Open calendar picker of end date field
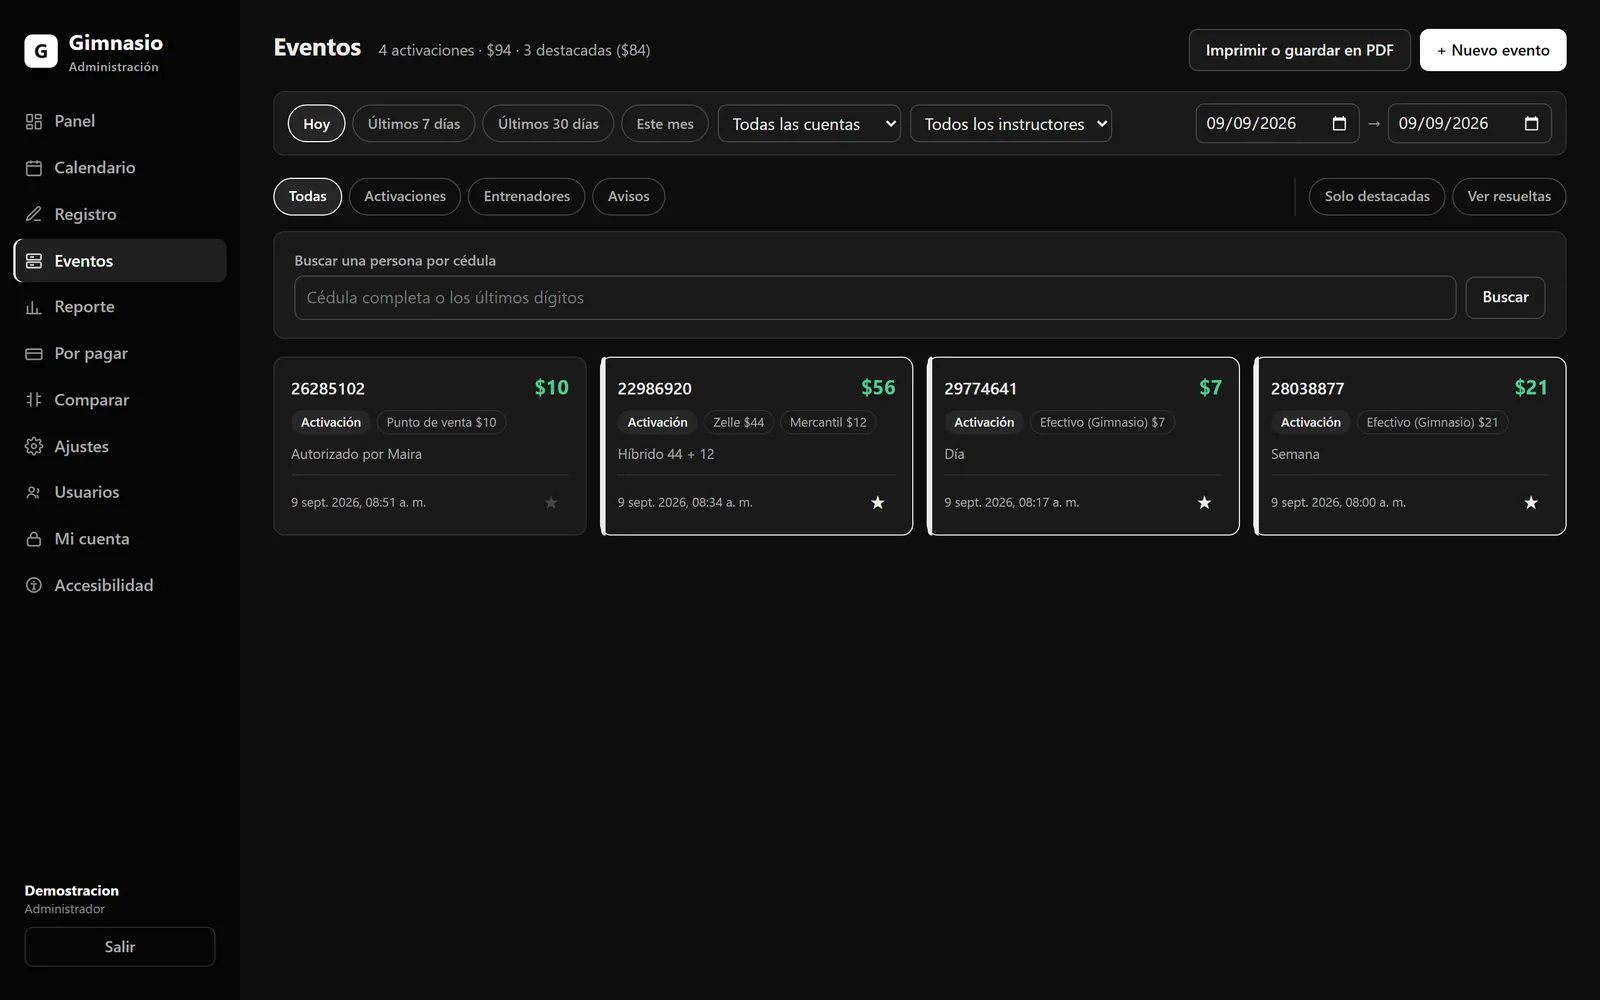 (1531, 124)
